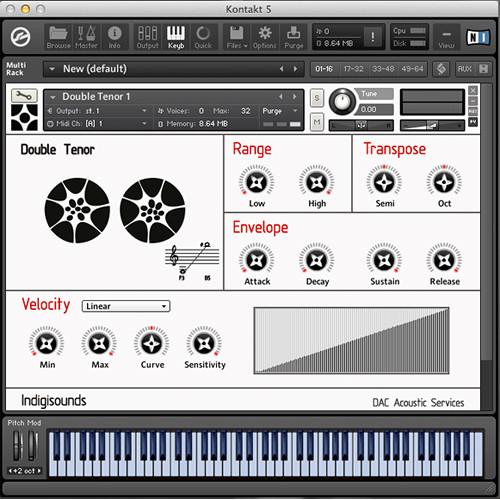Open the Output mixer section
The image size is (500, 500).
coord(147,37)
